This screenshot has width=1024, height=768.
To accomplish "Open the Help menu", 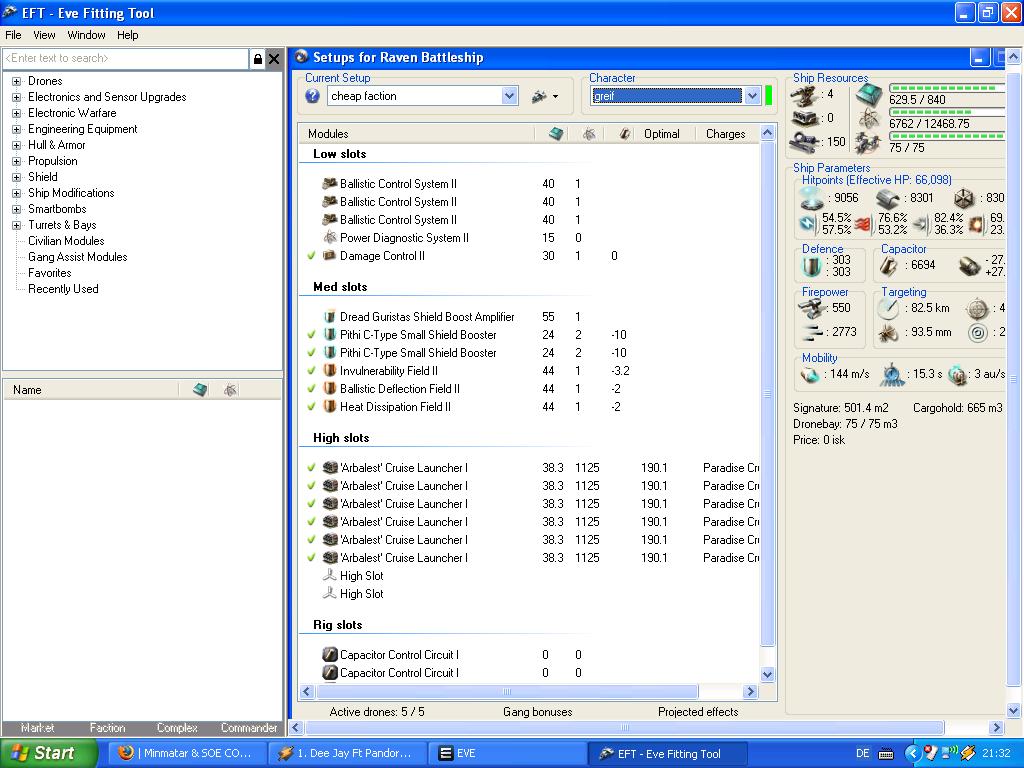I will point(128,35).
